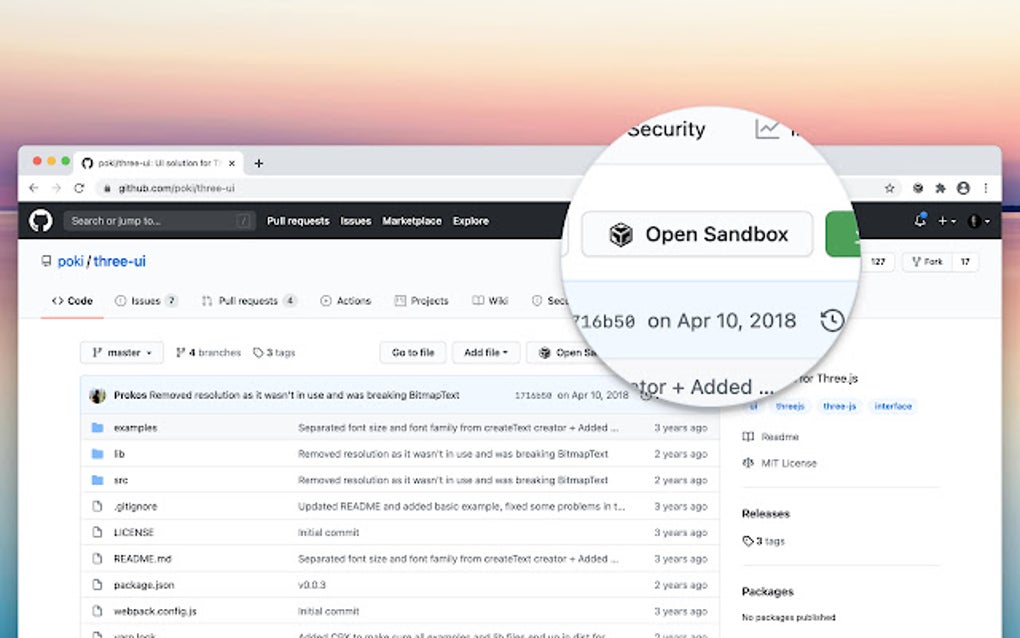Open Marketplace in top navigation

click(x=412, y=221)
